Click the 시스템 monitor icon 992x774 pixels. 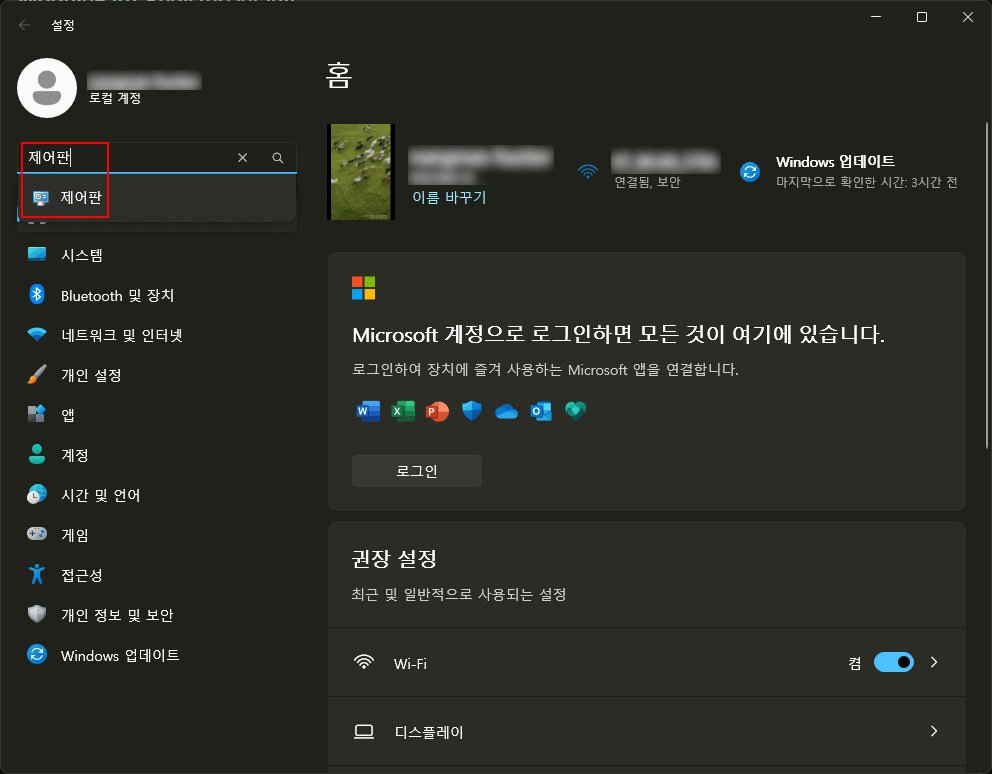(x=37, y=254)
